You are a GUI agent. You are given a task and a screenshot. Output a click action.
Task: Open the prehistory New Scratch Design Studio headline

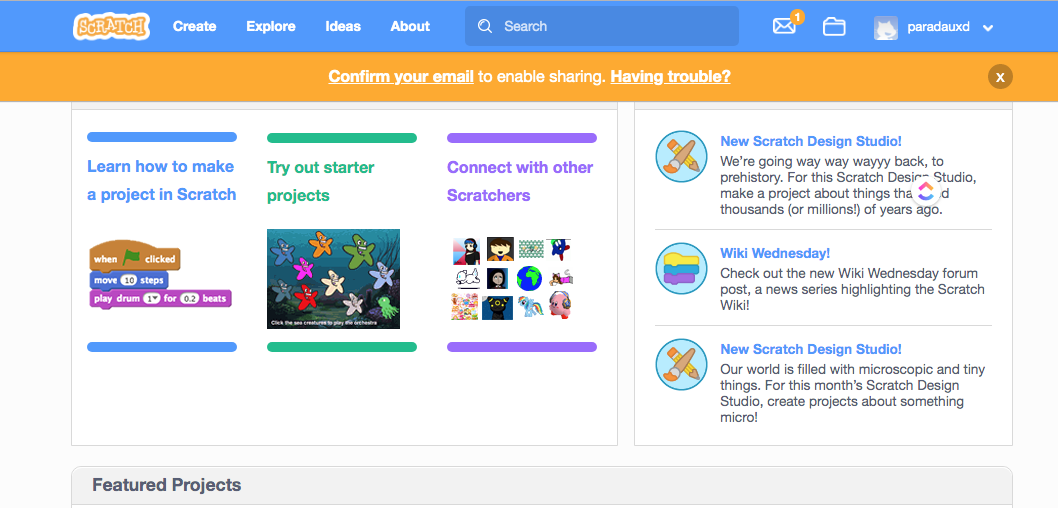(810, 141)
